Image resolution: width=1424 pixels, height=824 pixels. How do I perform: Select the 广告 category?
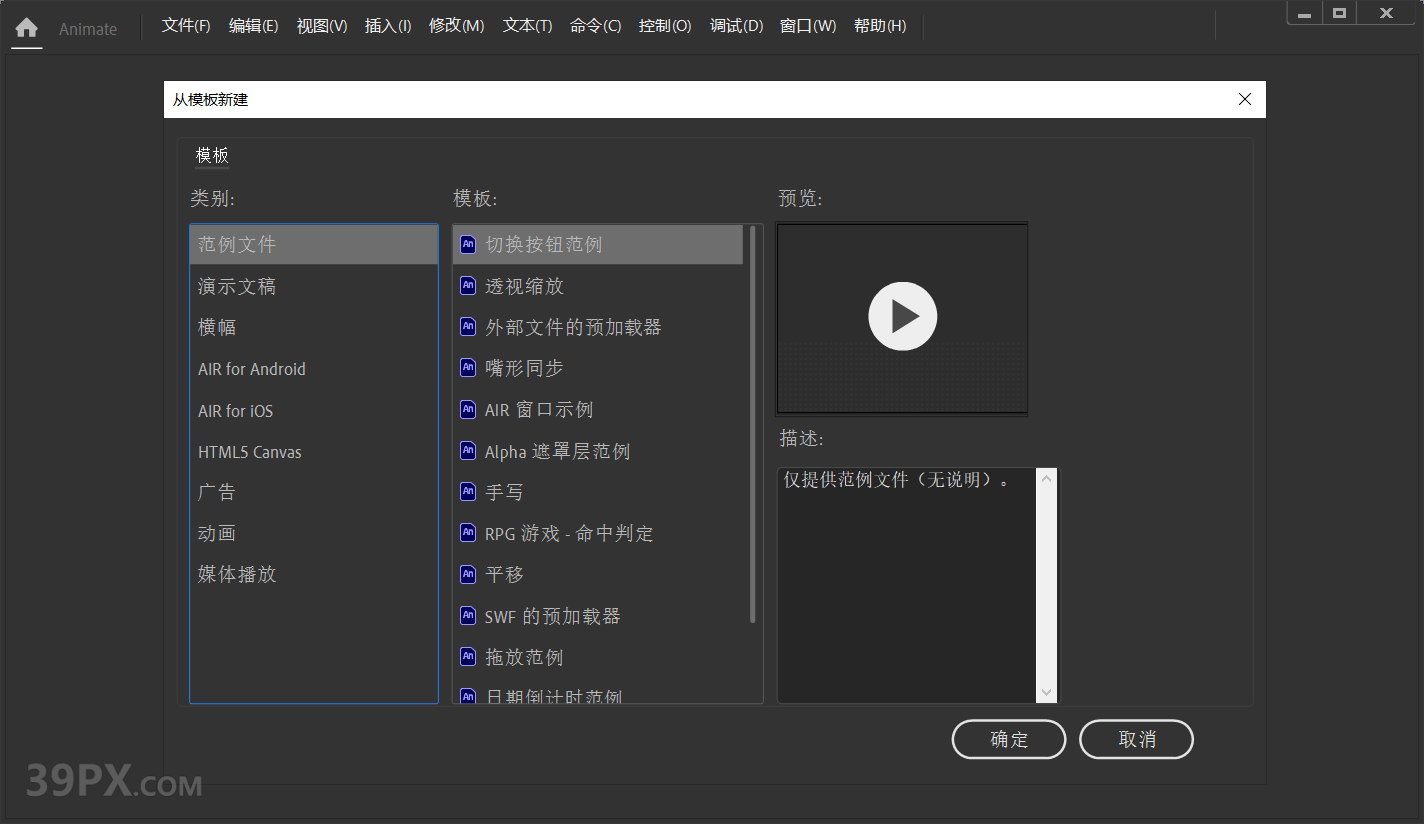(x=314, y=492)
